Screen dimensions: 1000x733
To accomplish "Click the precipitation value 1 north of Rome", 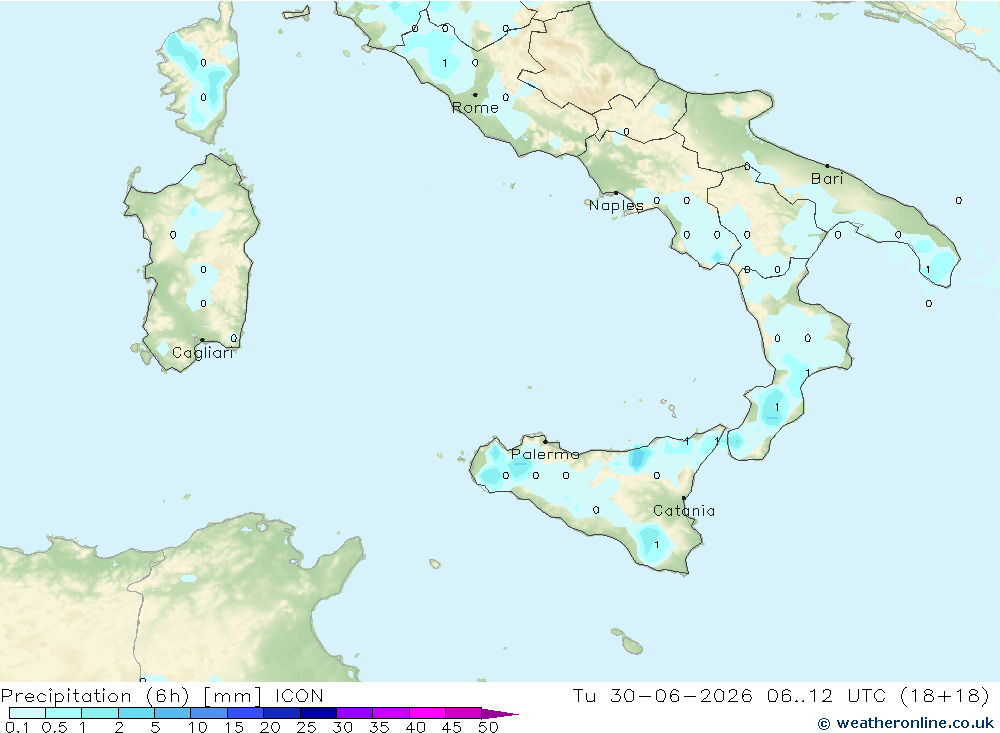I will coord(445,63).
